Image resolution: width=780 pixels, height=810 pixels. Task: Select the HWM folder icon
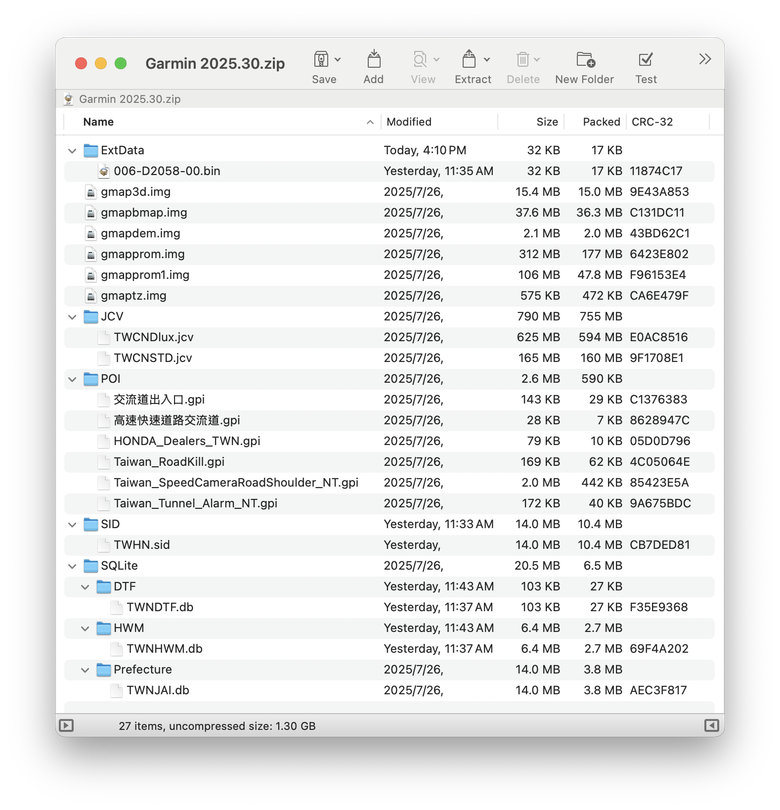click(104, 628)
